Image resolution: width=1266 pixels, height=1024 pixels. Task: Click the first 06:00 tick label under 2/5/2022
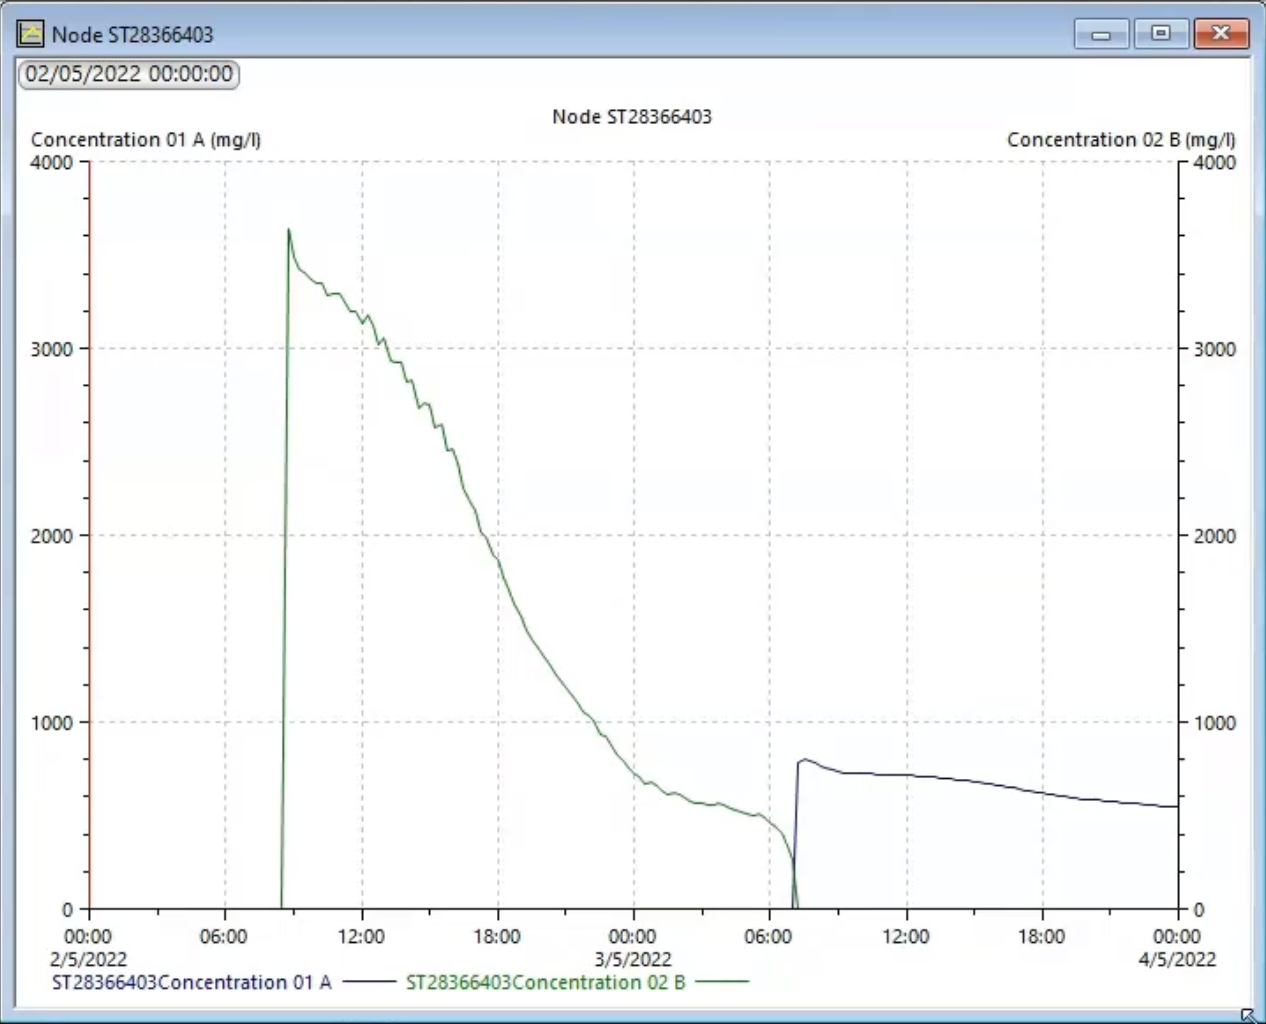coord(224,936)
